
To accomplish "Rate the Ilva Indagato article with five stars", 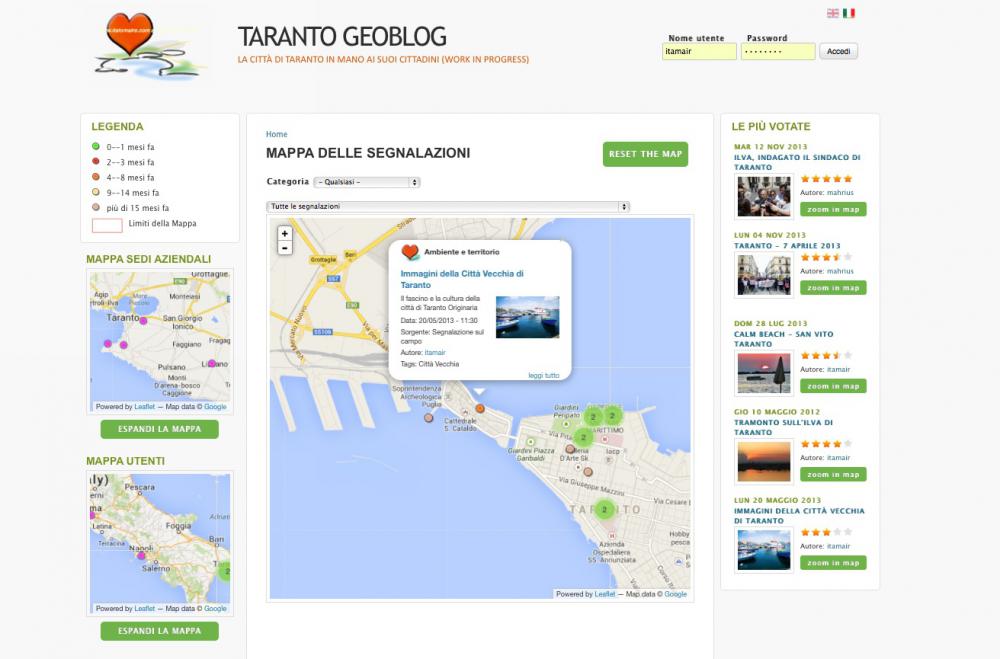I will [x=848, y=178].
